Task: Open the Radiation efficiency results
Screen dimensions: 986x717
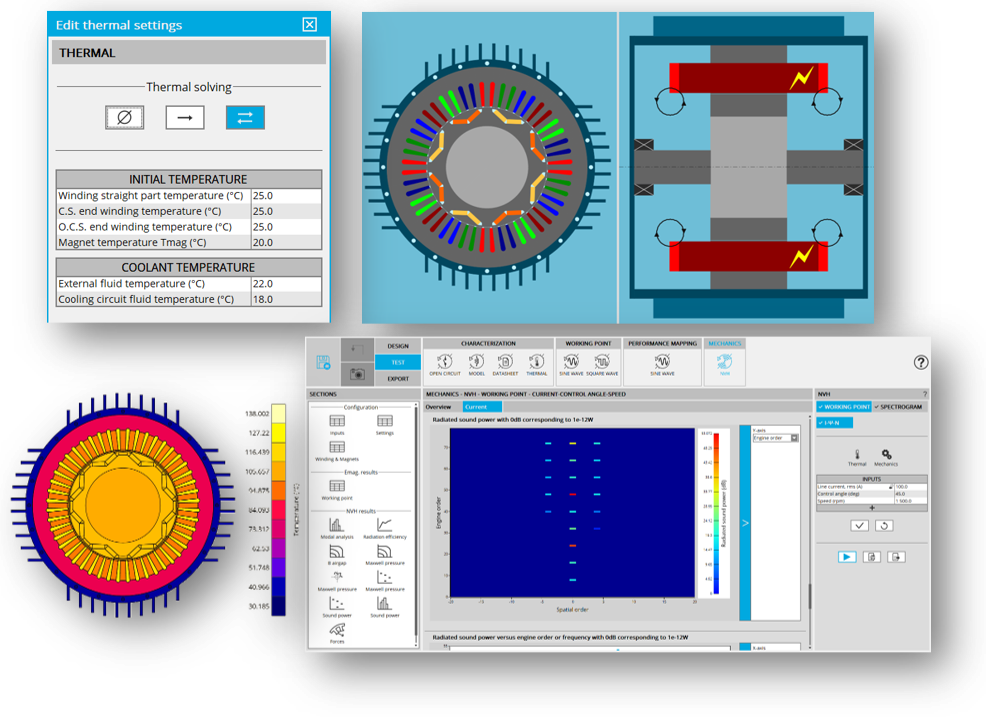Action: coord(385,528)
